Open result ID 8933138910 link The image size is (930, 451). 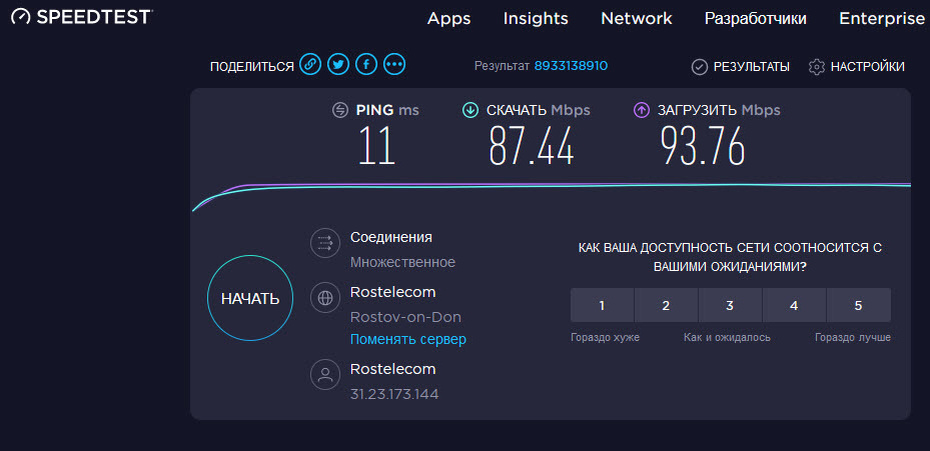click(x=571, y=66)
